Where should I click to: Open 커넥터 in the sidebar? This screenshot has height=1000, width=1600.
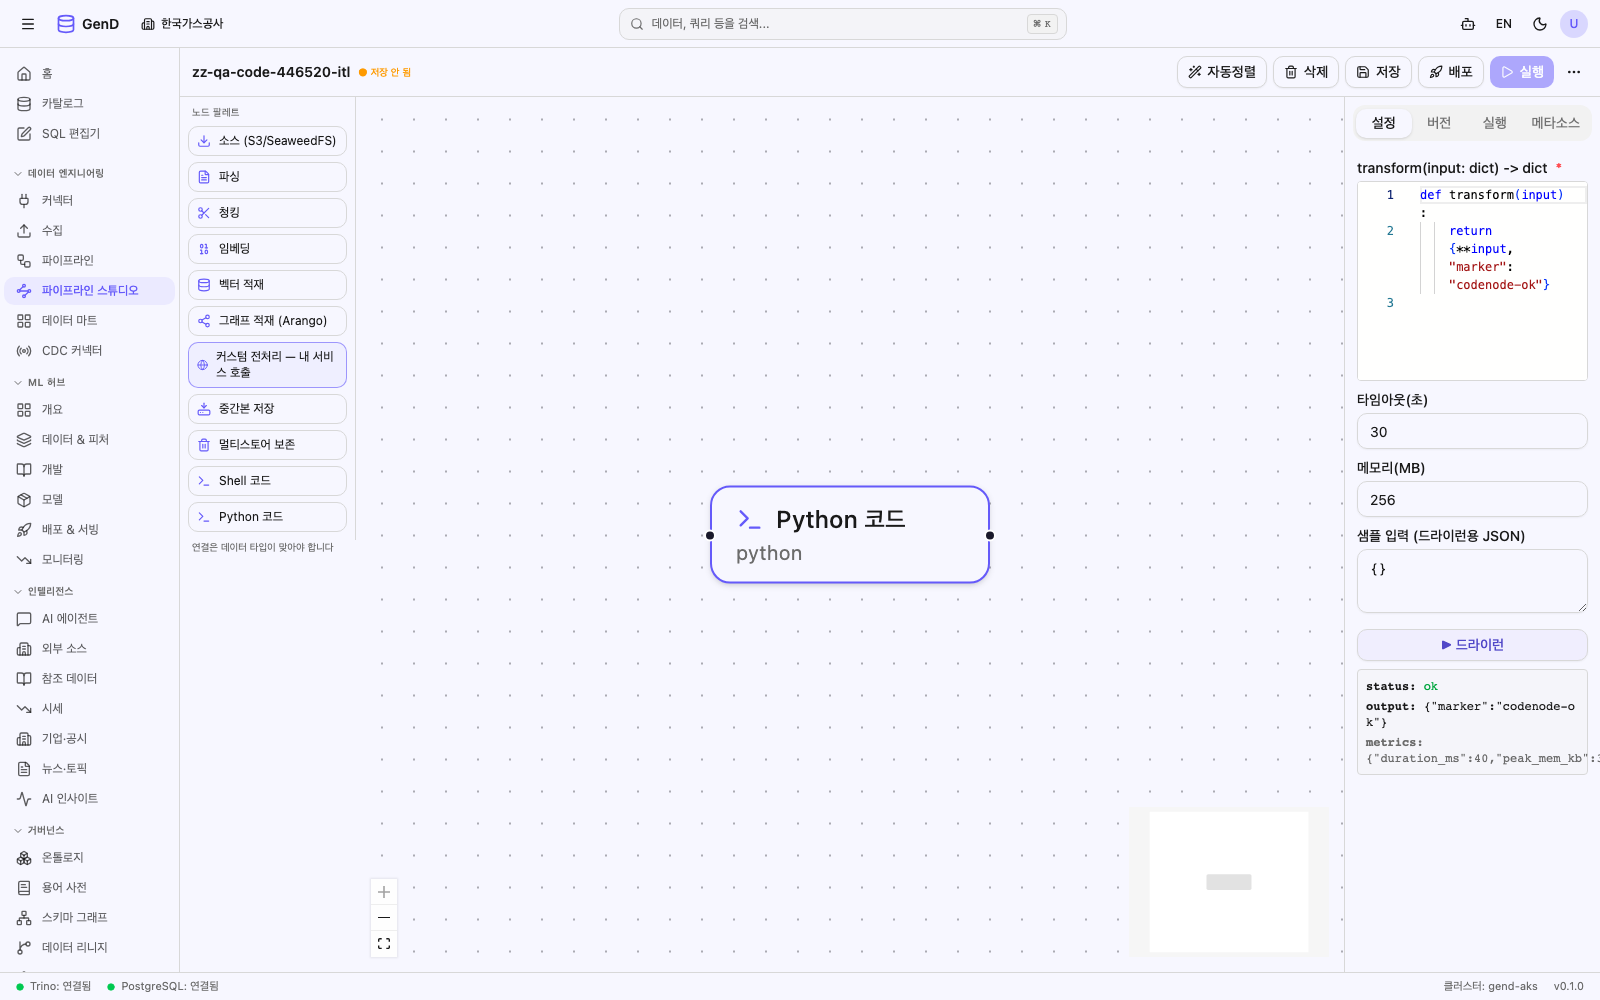tap(90, 201)
